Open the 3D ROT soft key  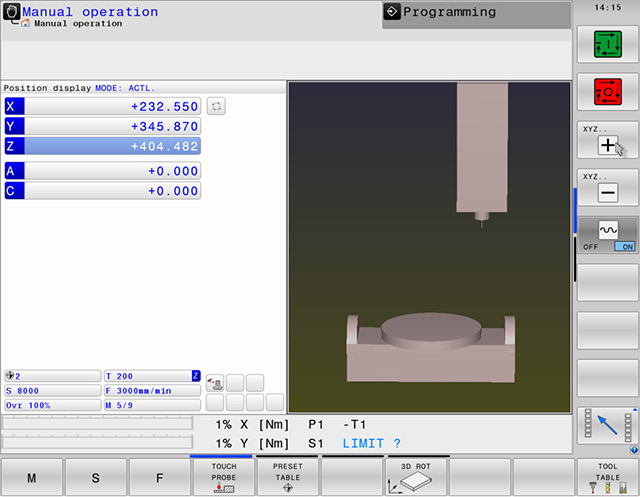[x=415, y=478]
